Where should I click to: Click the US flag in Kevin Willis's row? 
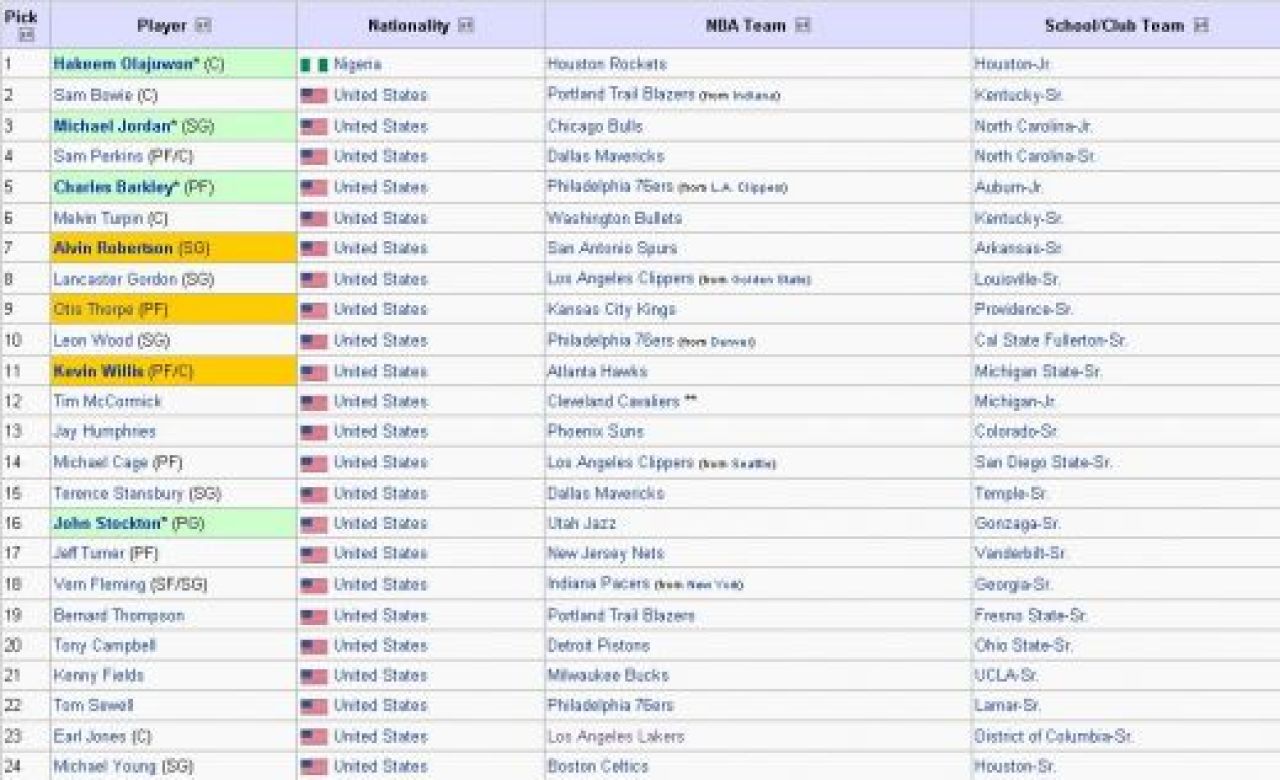pos(314,372)
